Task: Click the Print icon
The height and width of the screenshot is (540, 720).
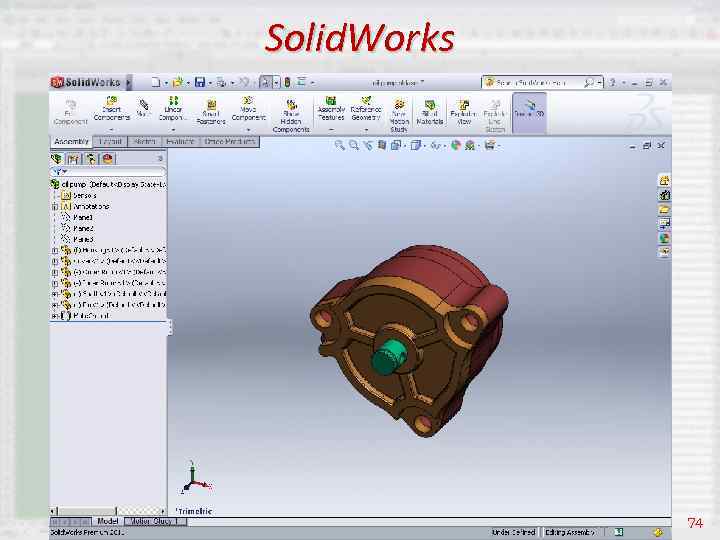Action: [x=221, y=83]
